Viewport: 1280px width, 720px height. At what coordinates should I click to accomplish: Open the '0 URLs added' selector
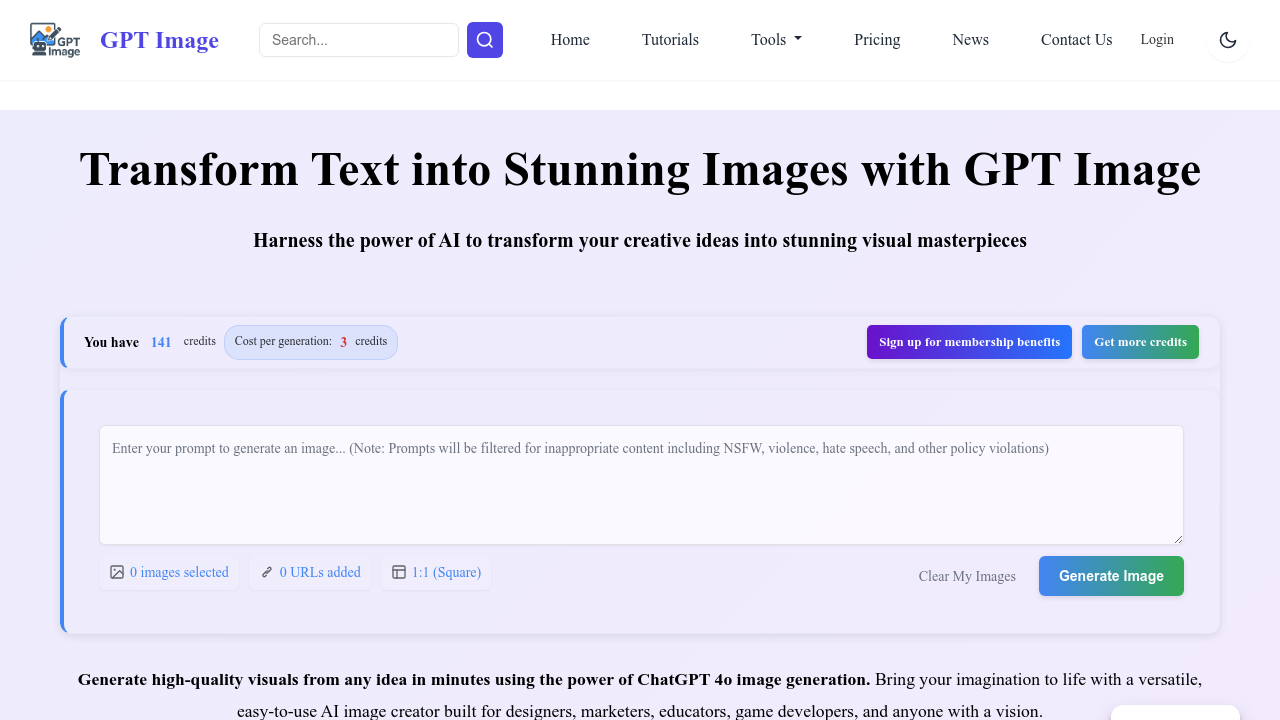310,572
